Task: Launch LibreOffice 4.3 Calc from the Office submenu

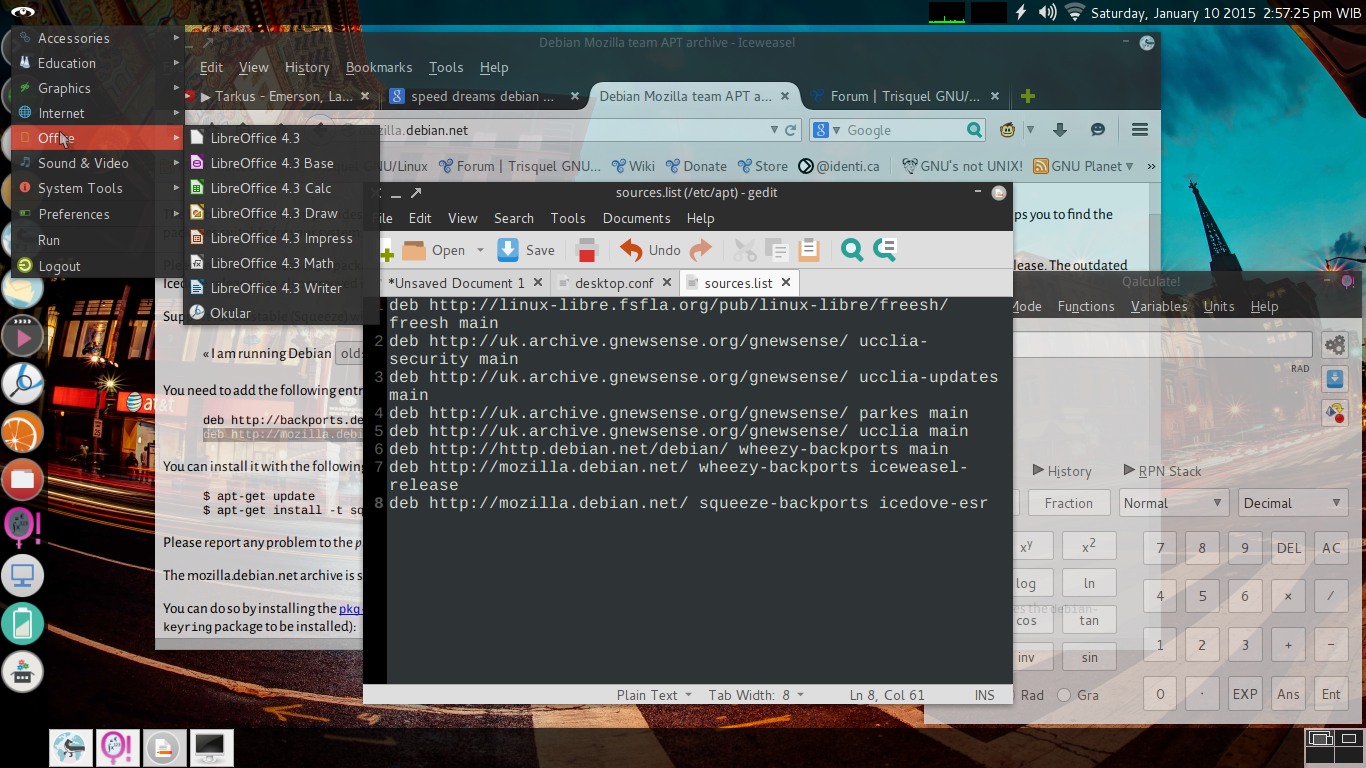Action: (270, 188)
